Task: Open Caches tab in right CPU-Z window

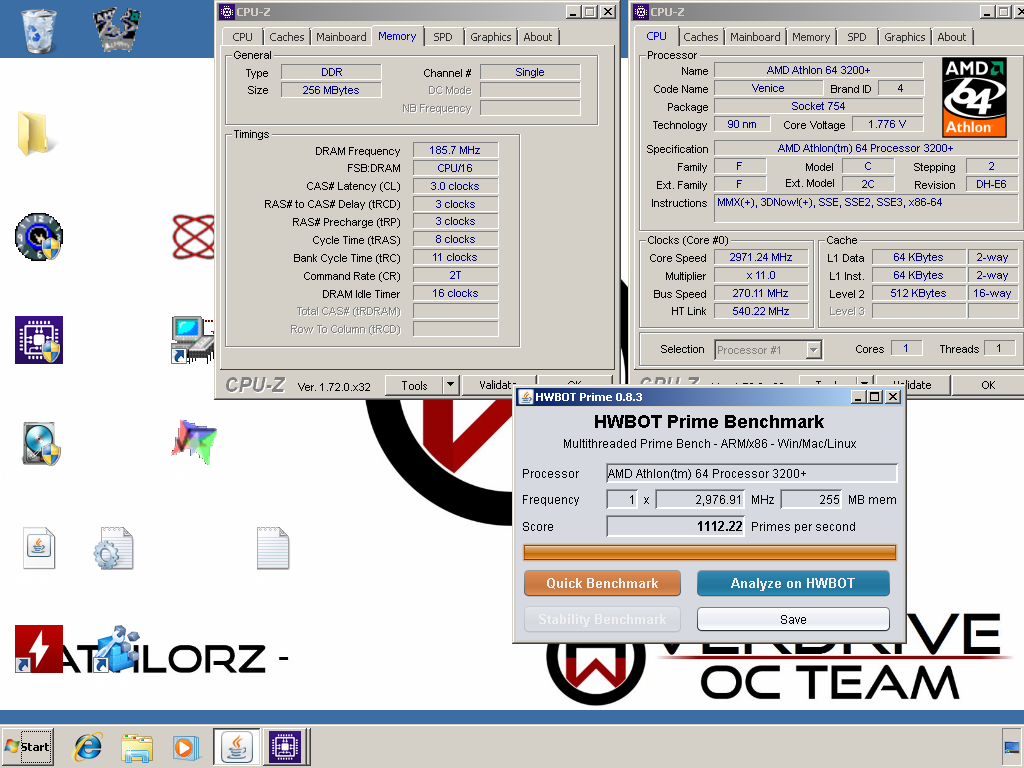Action: pos(701,37)
